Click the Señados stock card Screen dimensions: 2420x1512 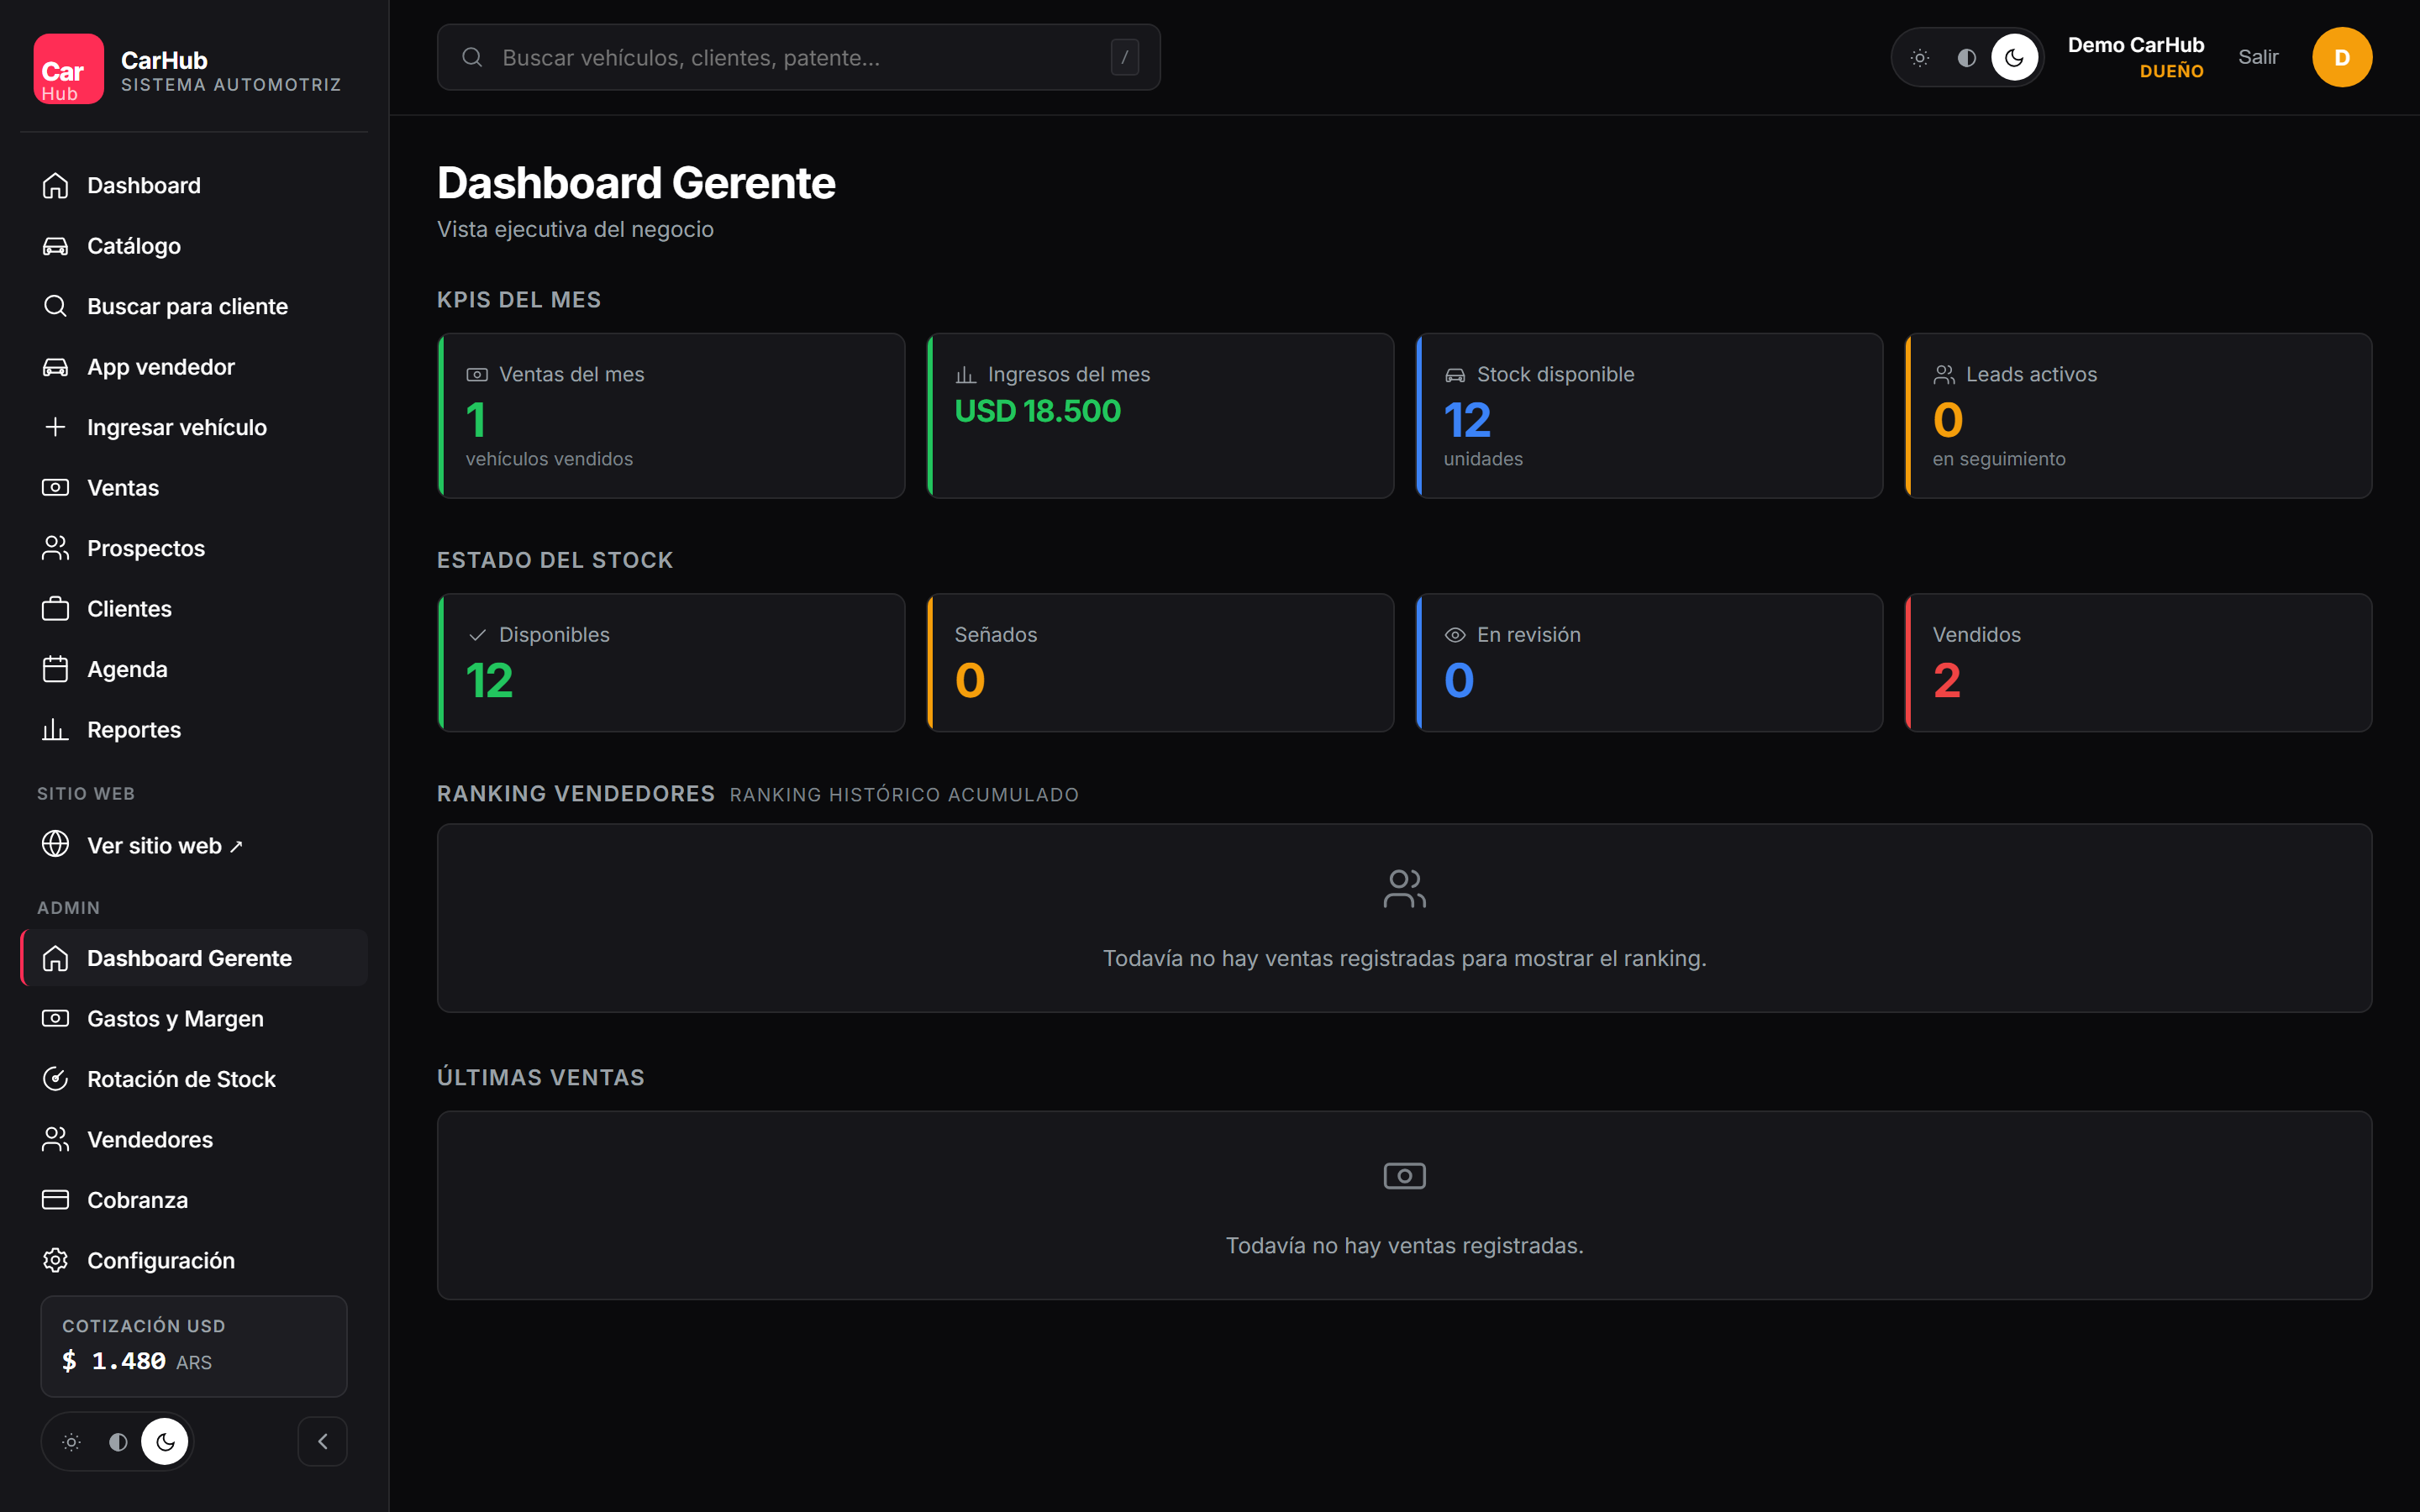point(1160,662)
